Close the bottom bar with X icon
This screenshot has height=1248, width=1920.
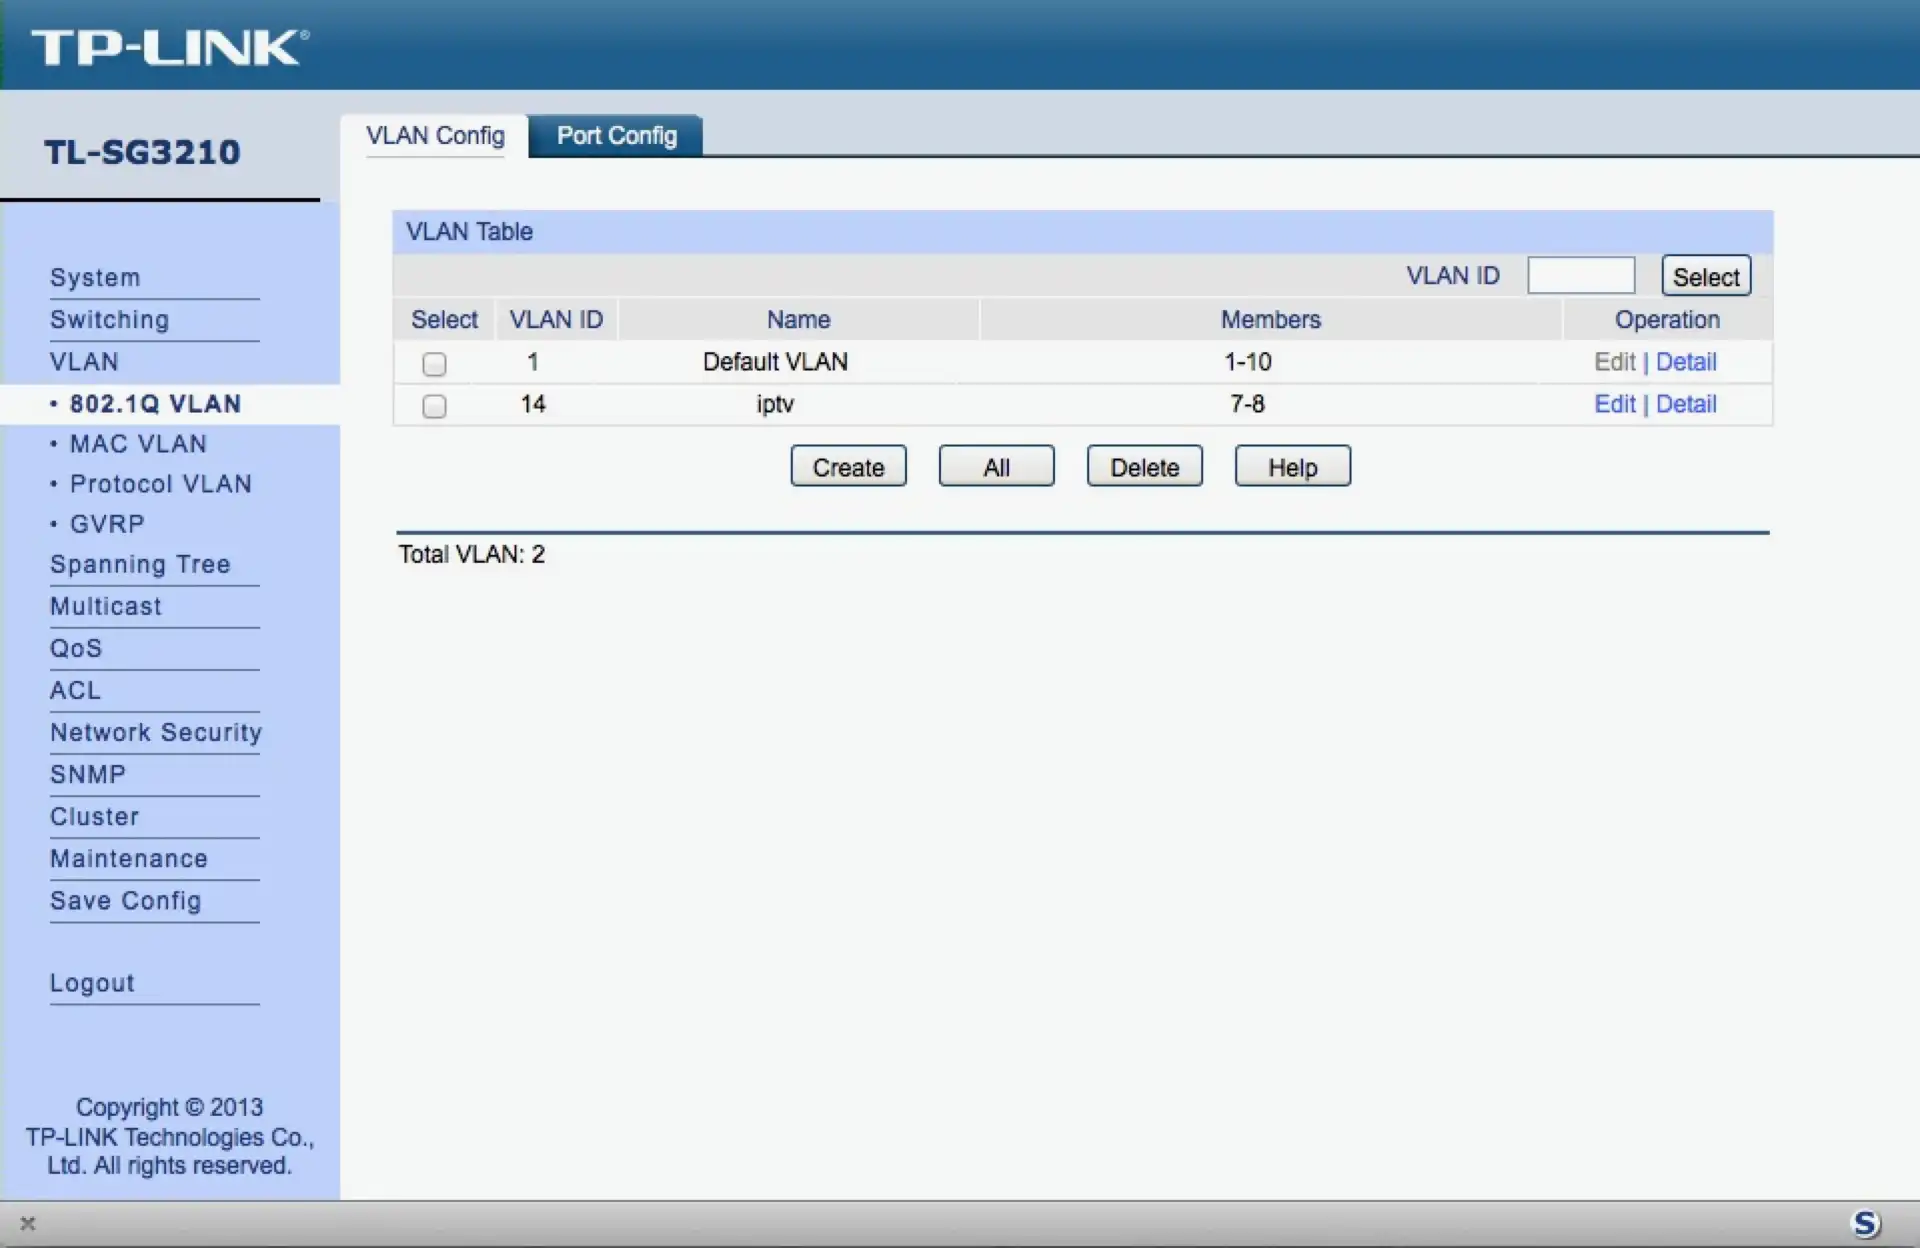[28, 1223]
